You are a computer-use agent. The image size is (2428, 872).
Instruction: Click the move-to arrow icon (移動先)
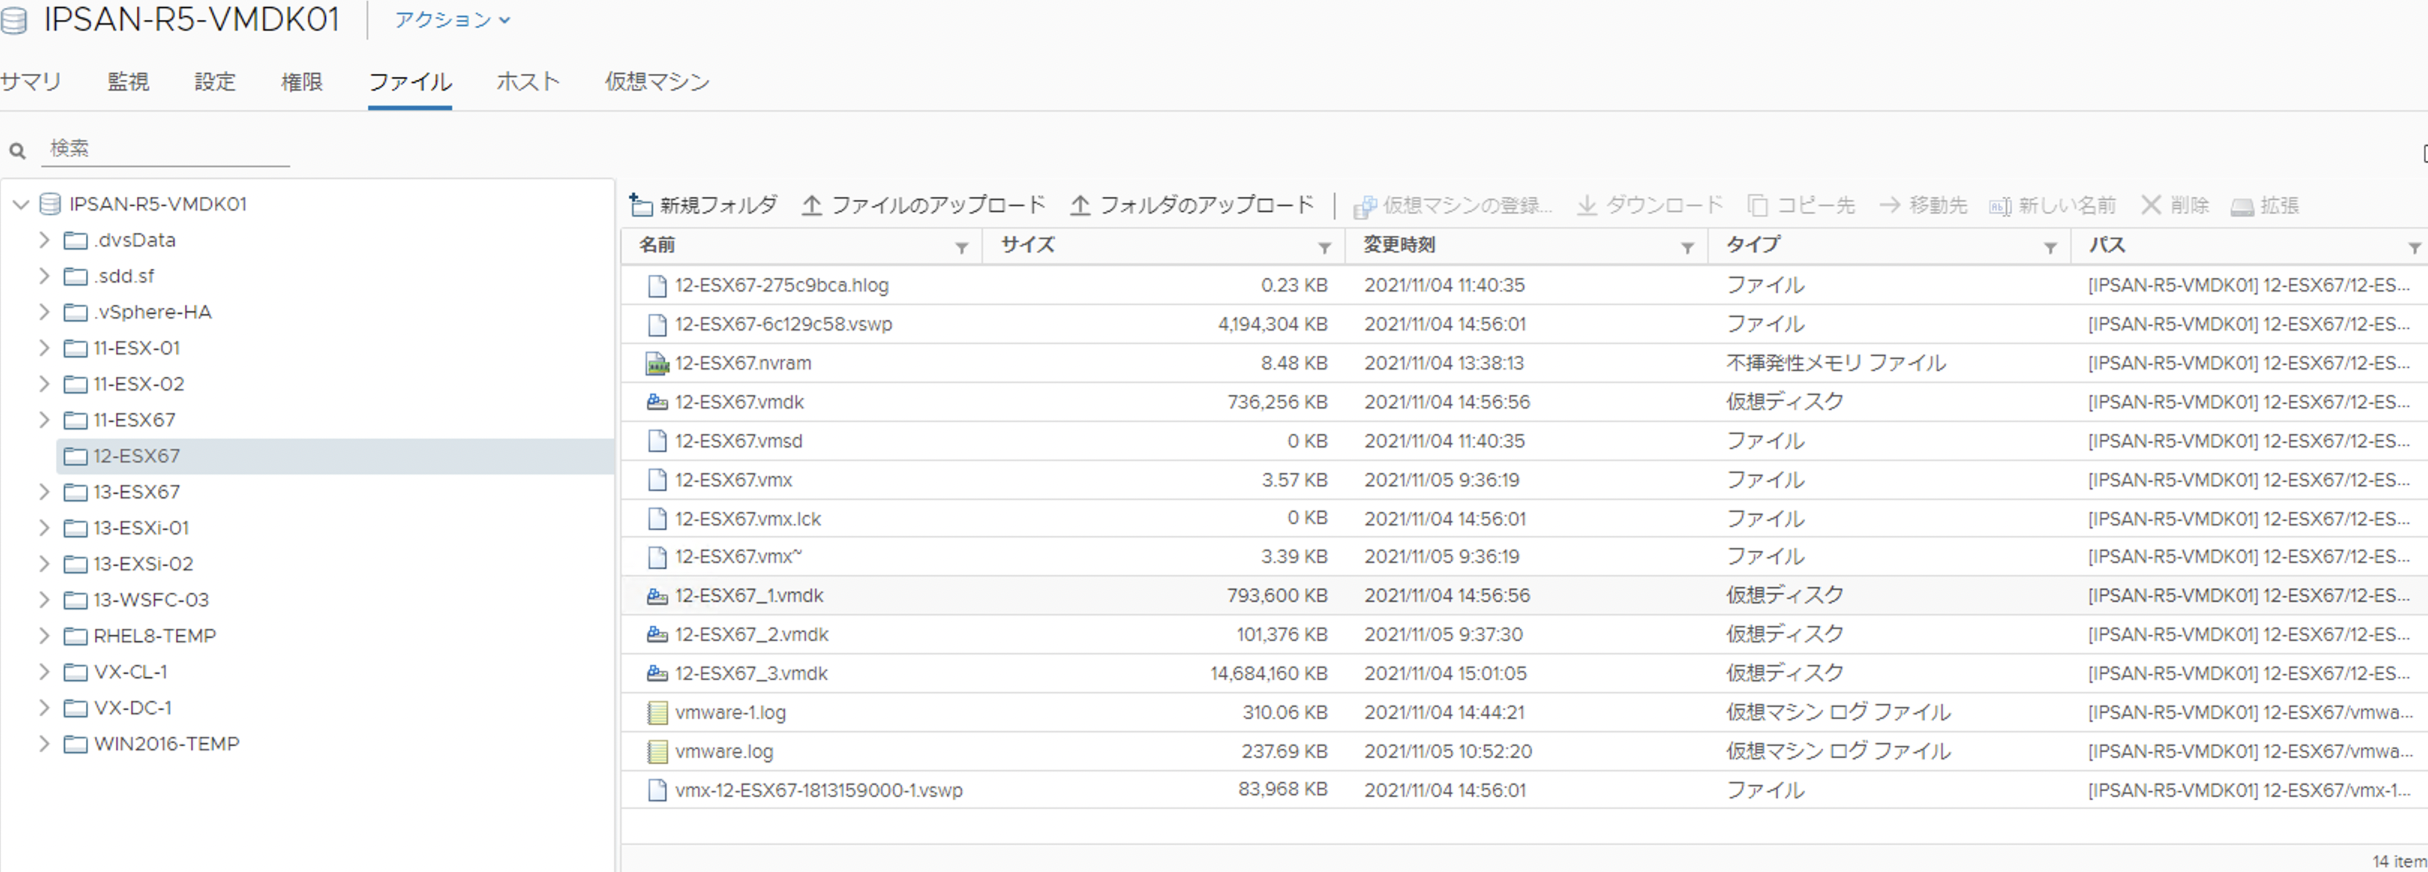[x=1890, y=206]
